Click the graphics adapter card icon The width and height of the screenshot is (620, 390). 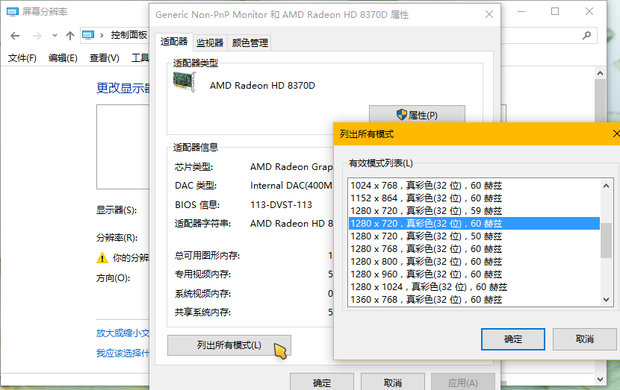click(x=184, y=81)
